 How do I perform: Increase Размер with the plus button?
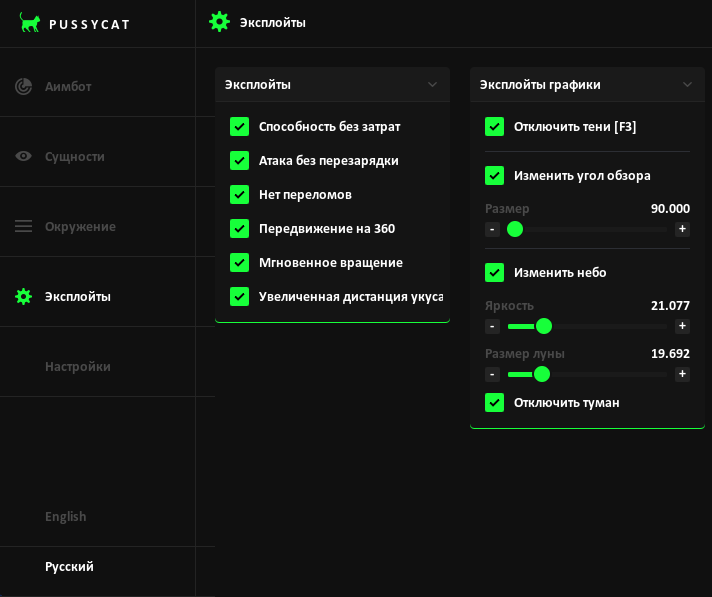[x=682, y=229]
